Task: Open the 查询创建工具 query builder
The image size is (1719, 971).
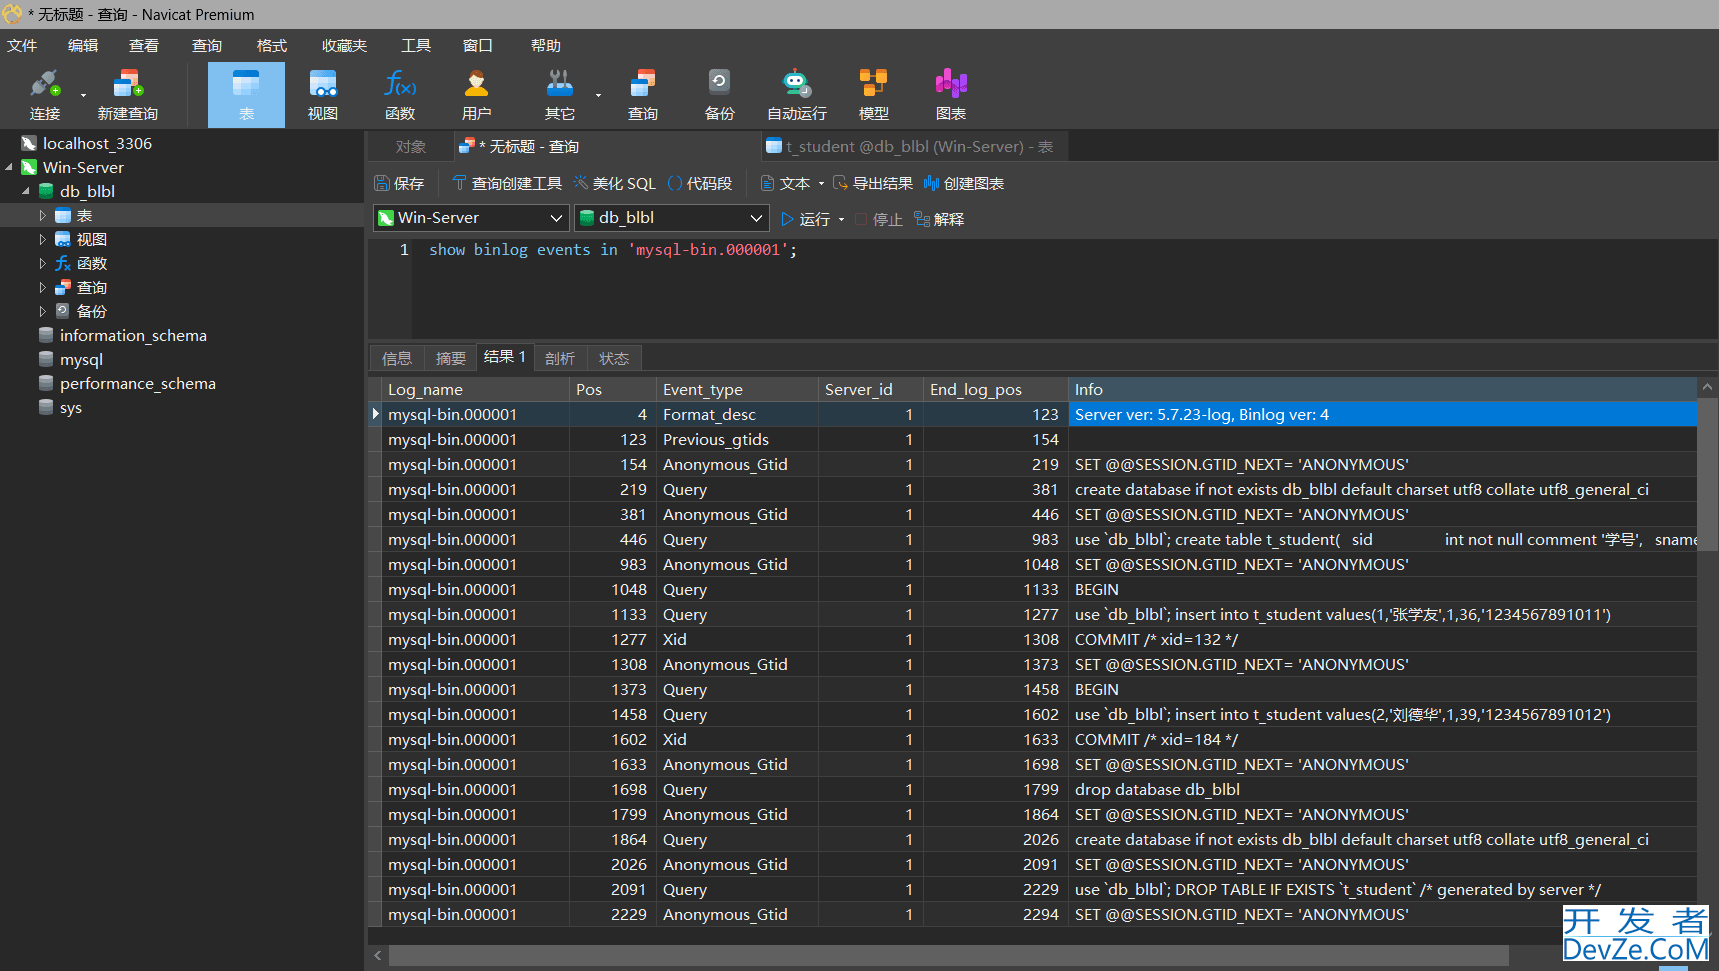Action: pyautogui.click(x=507, y=183)
